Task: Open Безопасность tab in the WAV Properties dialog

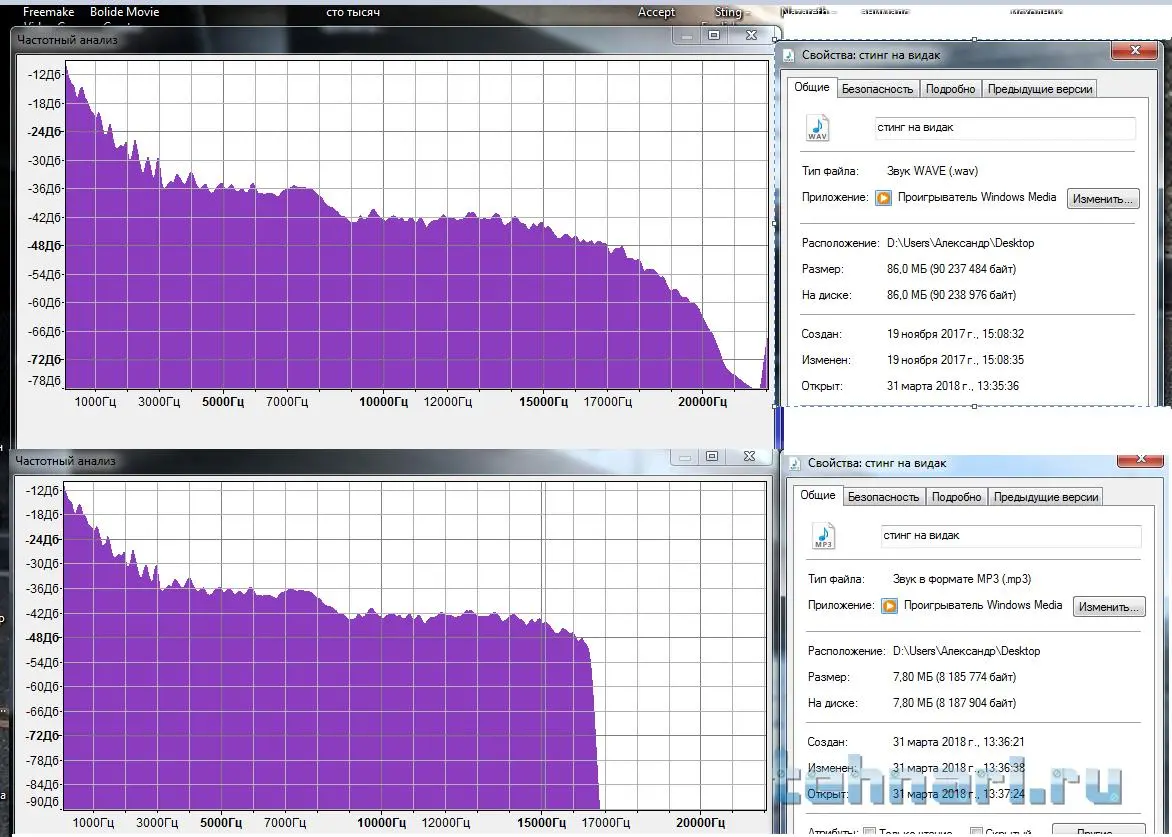Action: (878, 89)
